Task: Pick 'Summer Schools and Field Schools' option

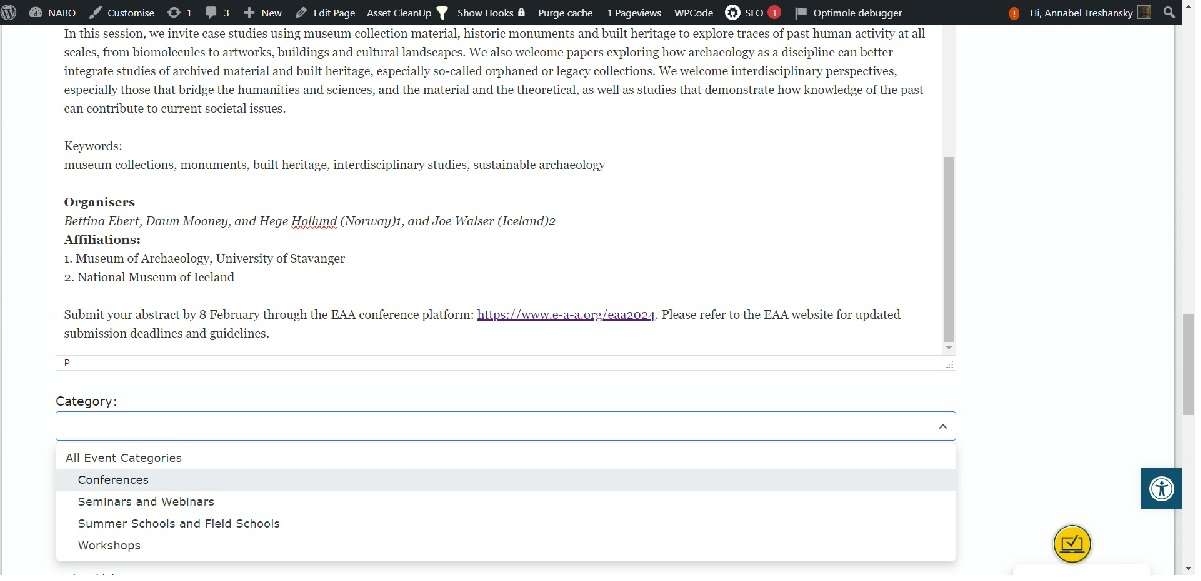Action: 179,524
